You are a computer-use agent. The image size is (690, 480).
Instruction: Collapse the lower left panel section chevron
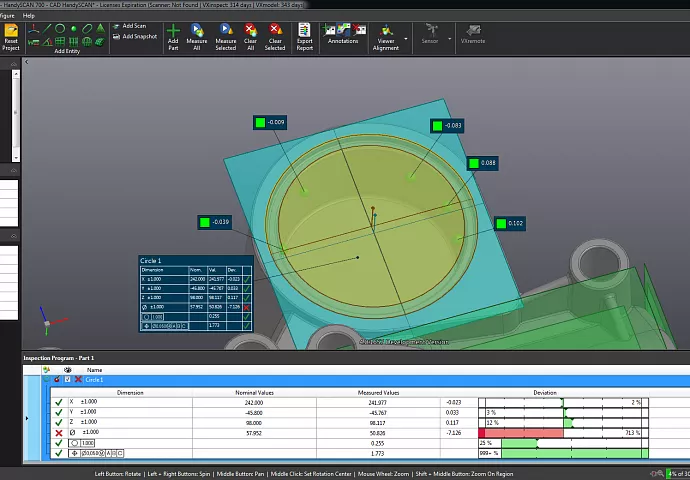(14, 236)
